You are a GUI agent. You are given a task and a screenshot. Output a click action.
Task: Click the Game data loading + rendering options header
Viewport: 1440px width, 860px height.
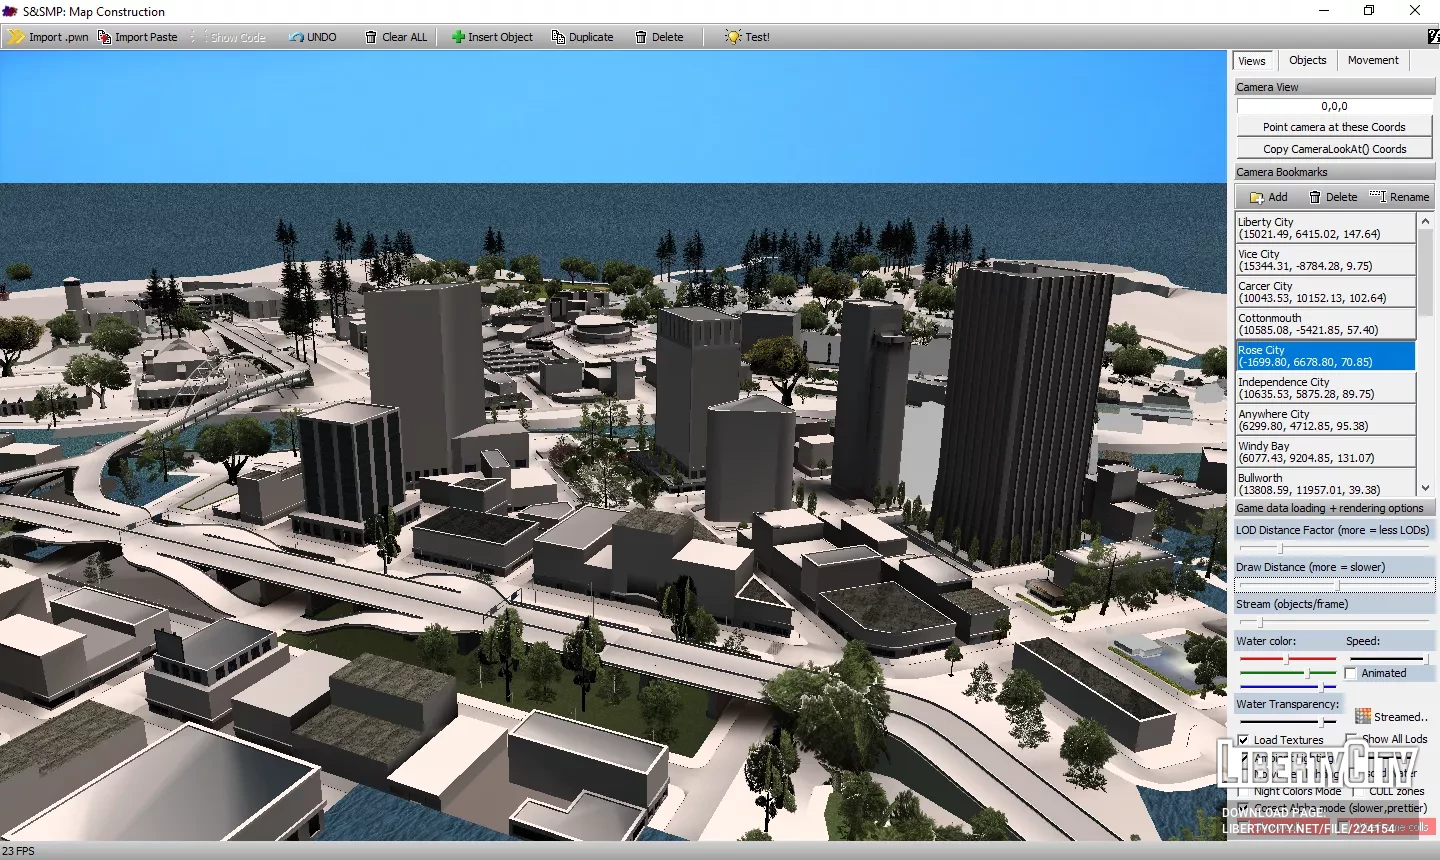(x=1334, y=508)
